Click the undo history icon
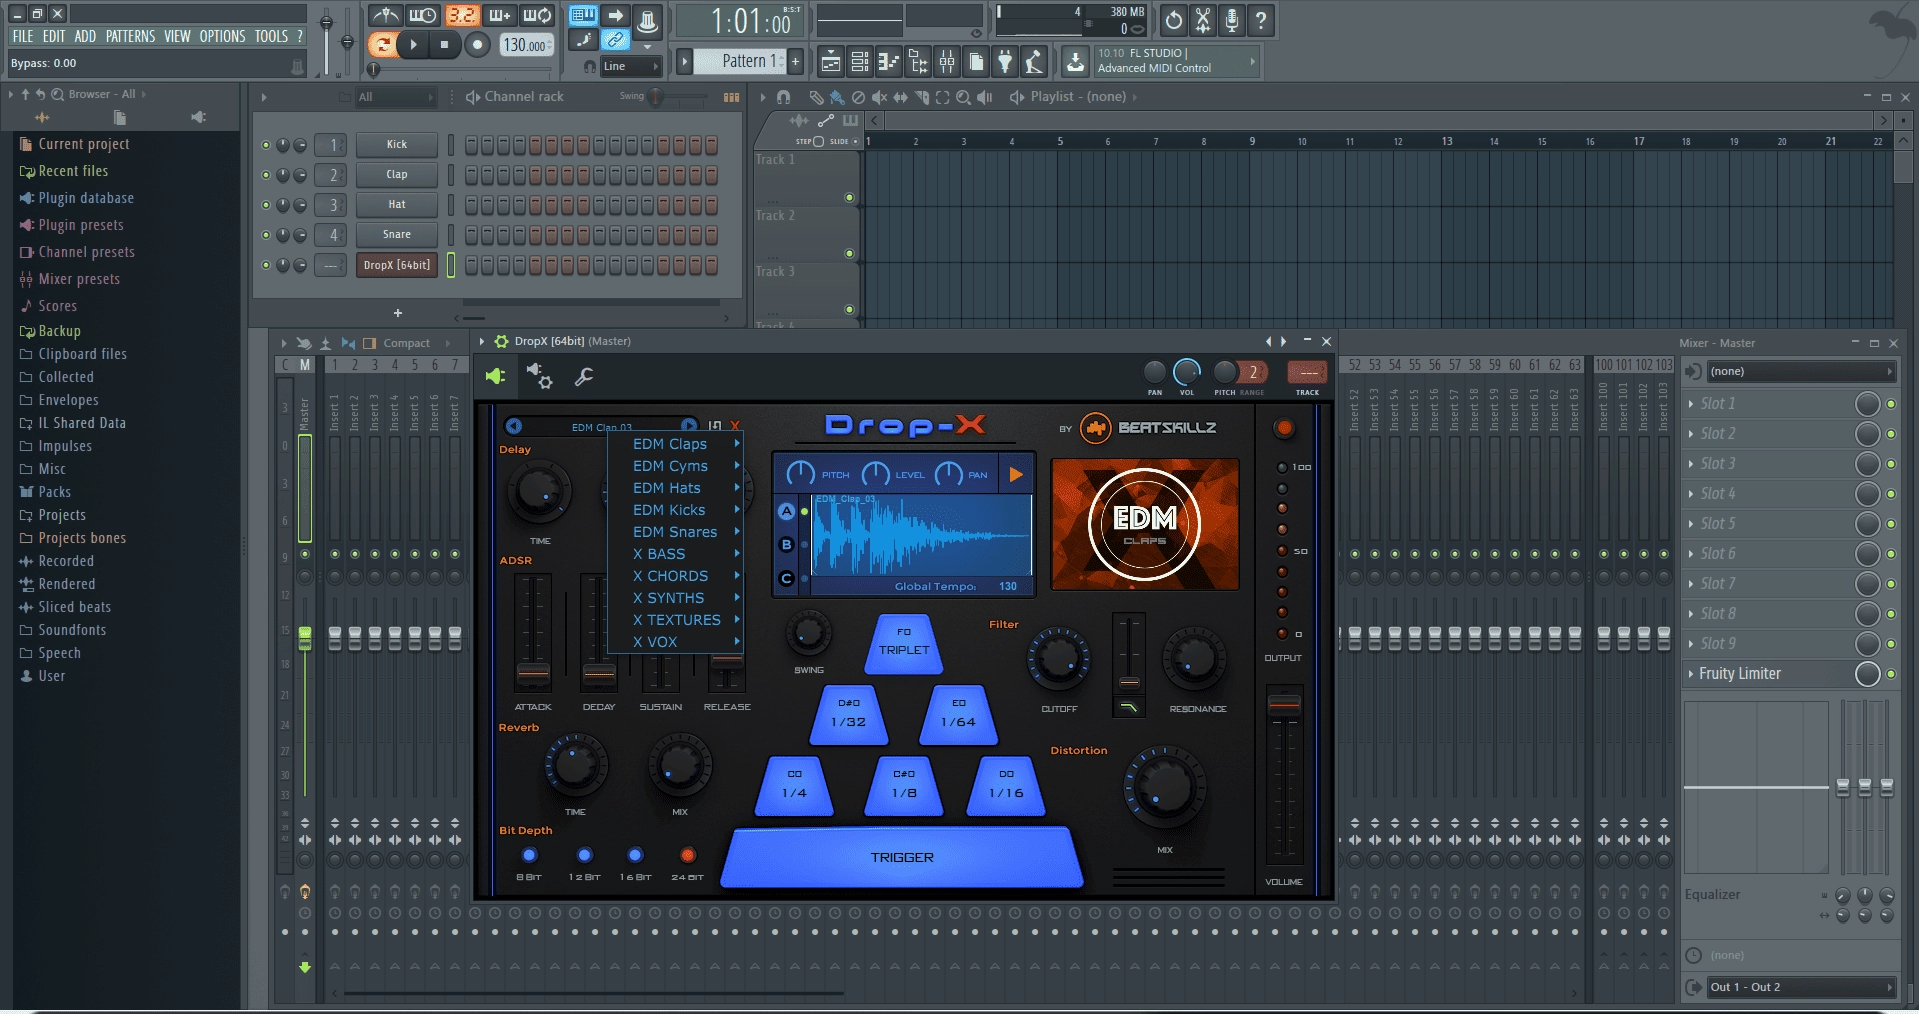 (1174, 20)
